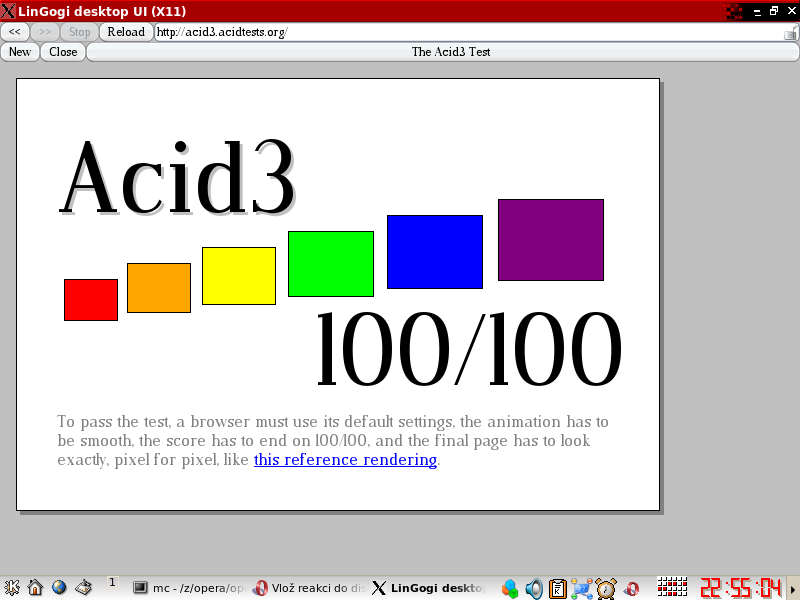Click the panel icon after the globe
This screenshot has height=600, width=800.
tap(84, 588)
